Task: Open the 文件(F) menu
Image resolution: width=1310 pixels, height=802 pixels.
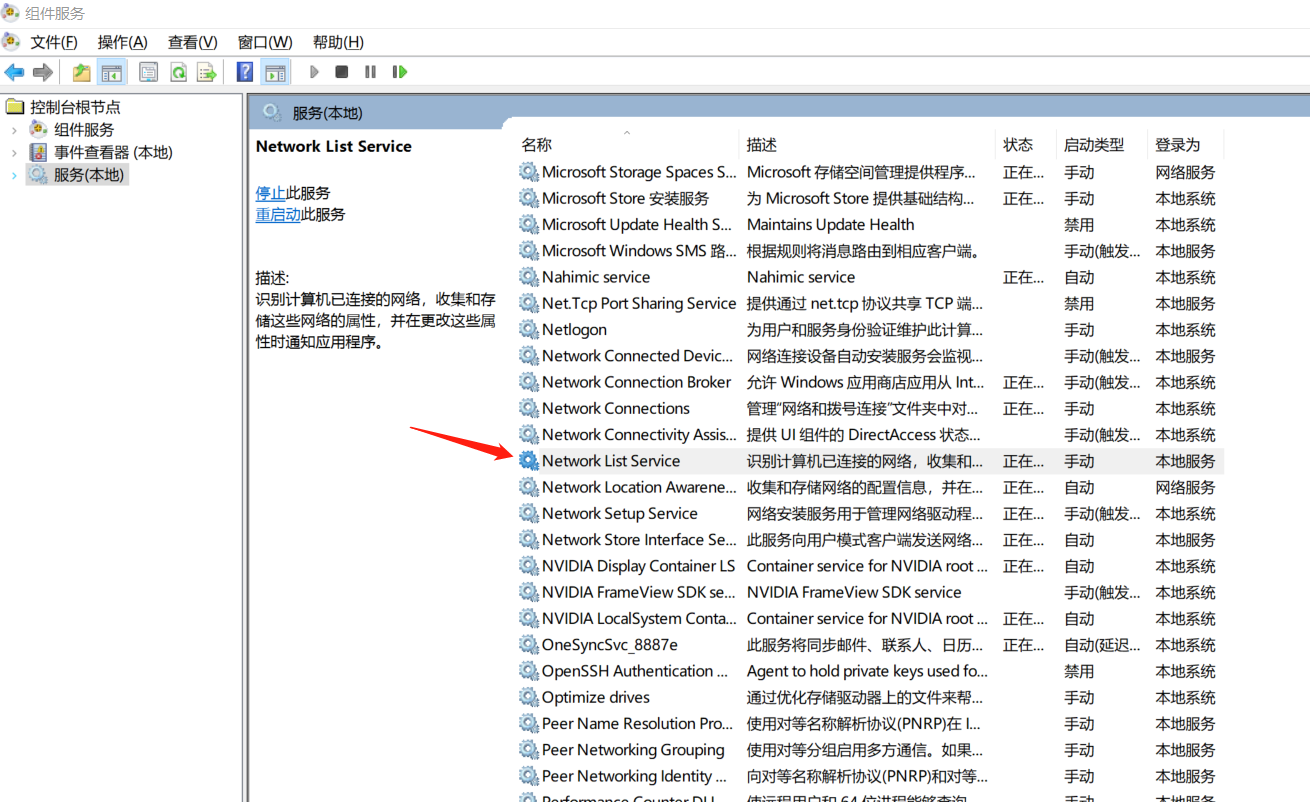Action: 54,42
